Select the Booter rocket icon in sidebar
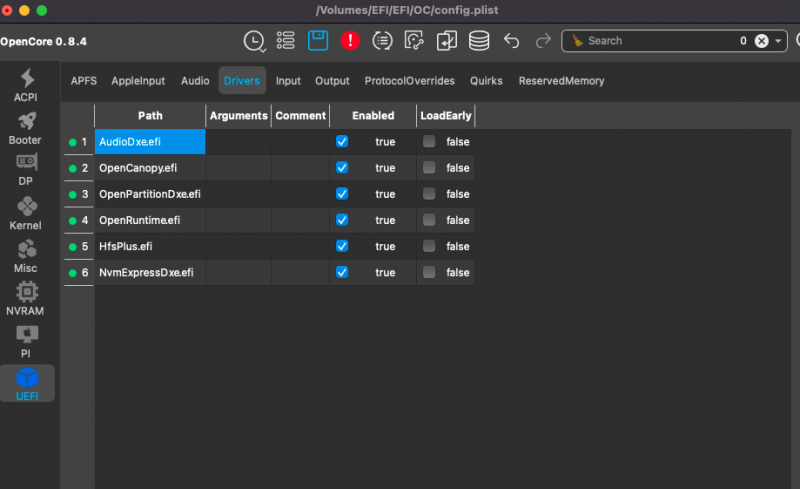 pyautogui.click(x=27, y=128)
